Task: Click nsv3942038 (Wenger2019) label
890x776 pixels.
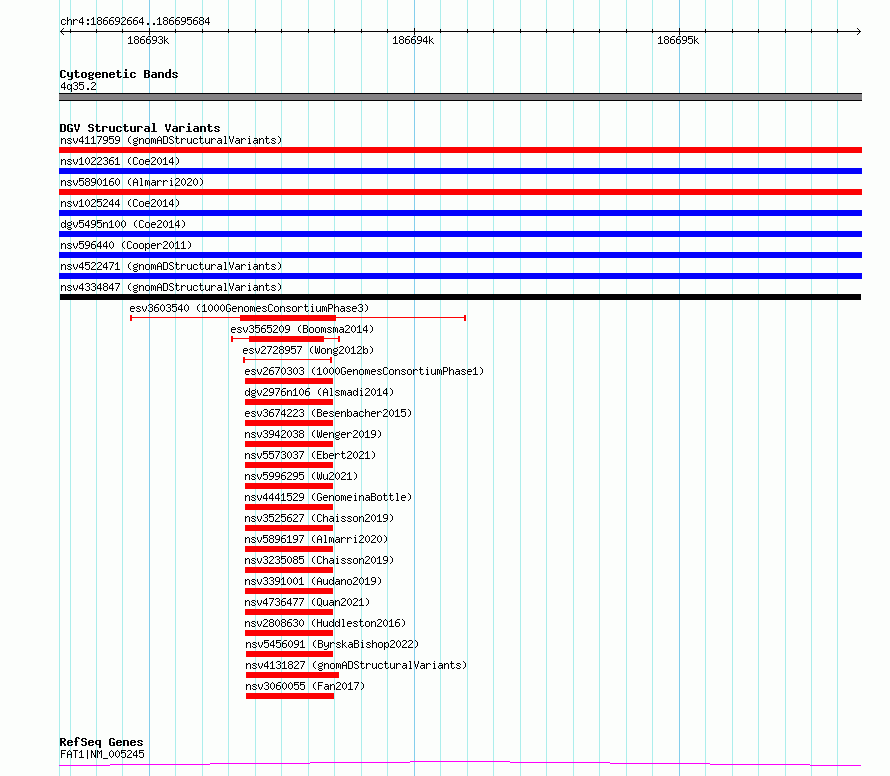Action: tap(313, 434)
